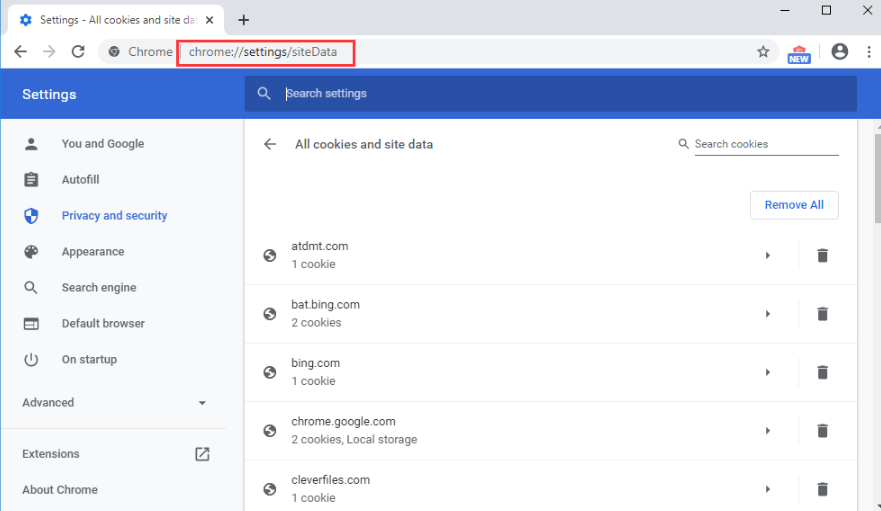Click the globe icon beside bing.com
Image resolution: width=881 pixels, height=511 pixels.
pyautogui.click(x=270, y=372)
